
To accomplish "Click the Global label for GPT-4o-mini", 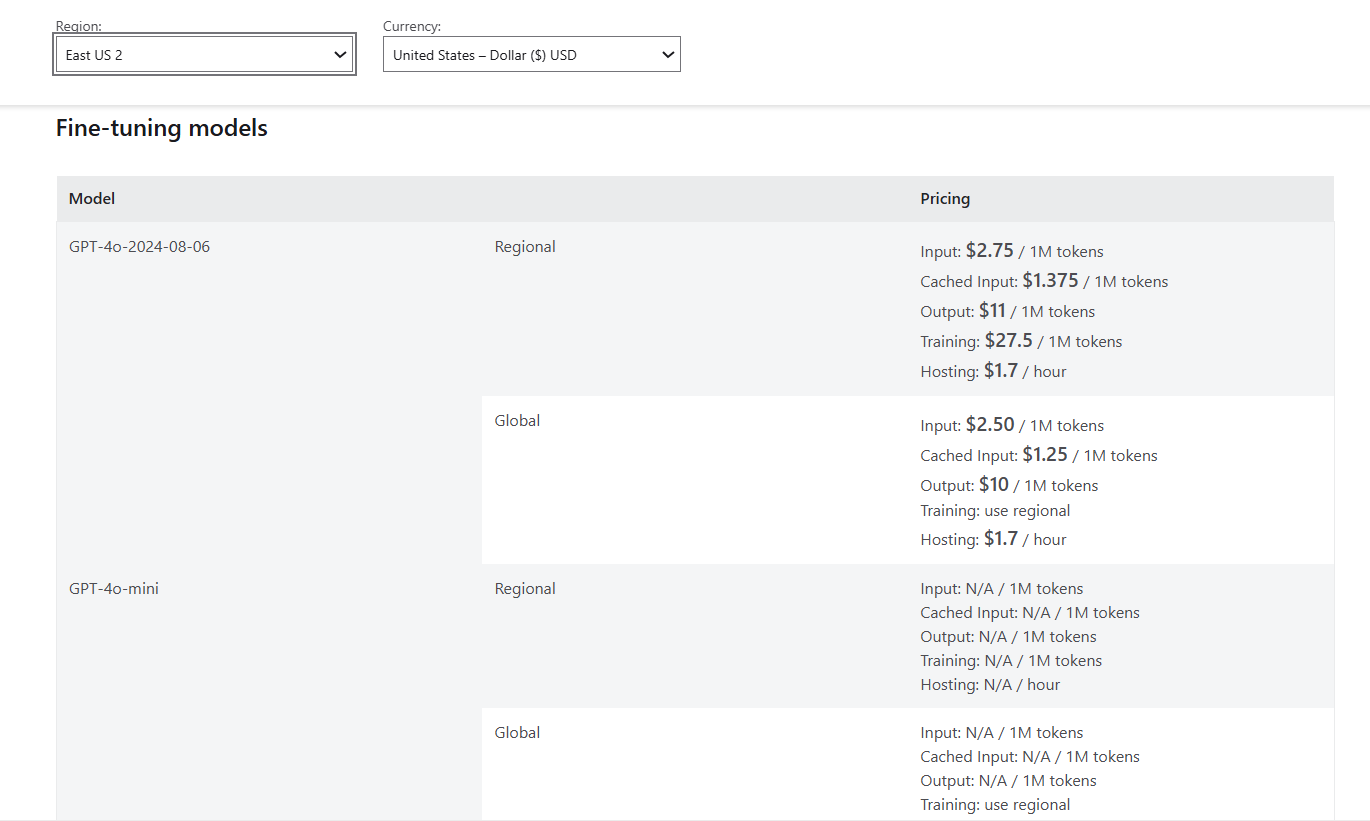I will pyautogui.click(x=517, y=733).
